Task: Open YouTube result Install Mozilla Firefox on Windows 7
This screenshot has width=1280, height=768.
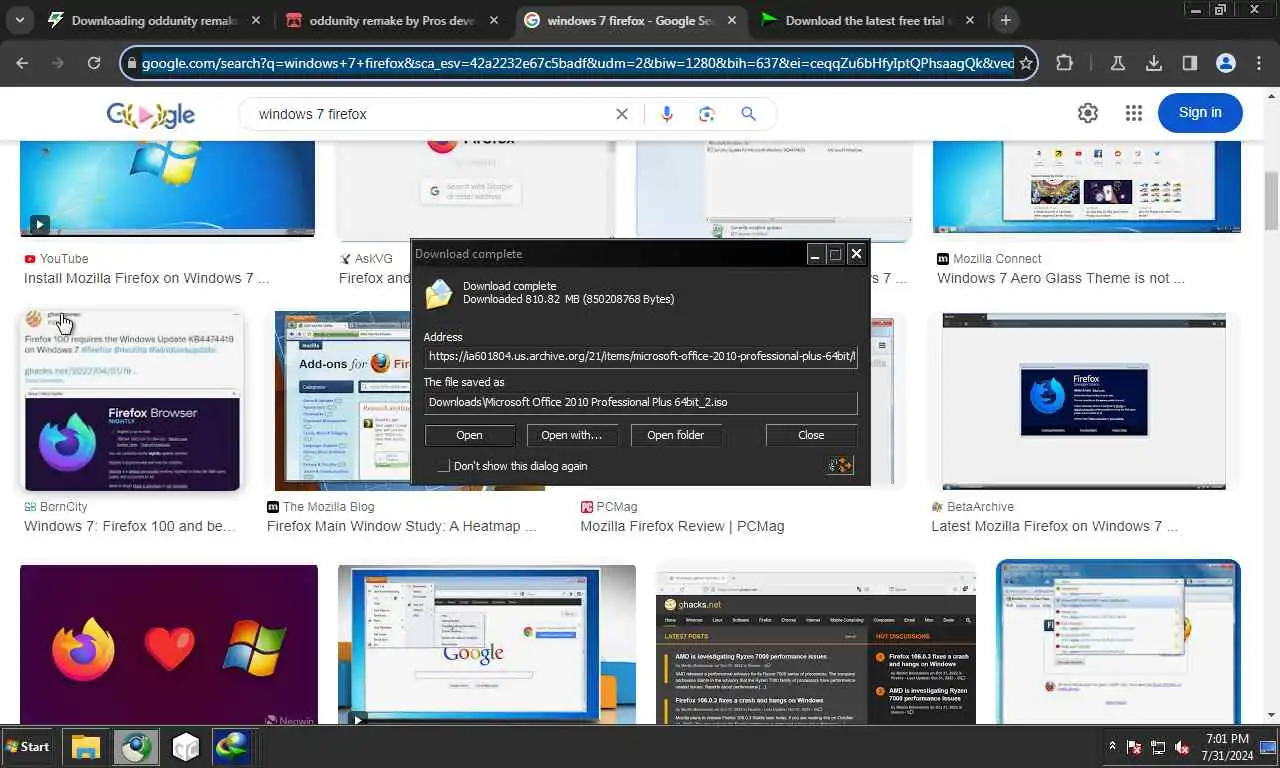Action: pyautogui.click(x=146, y=278)
